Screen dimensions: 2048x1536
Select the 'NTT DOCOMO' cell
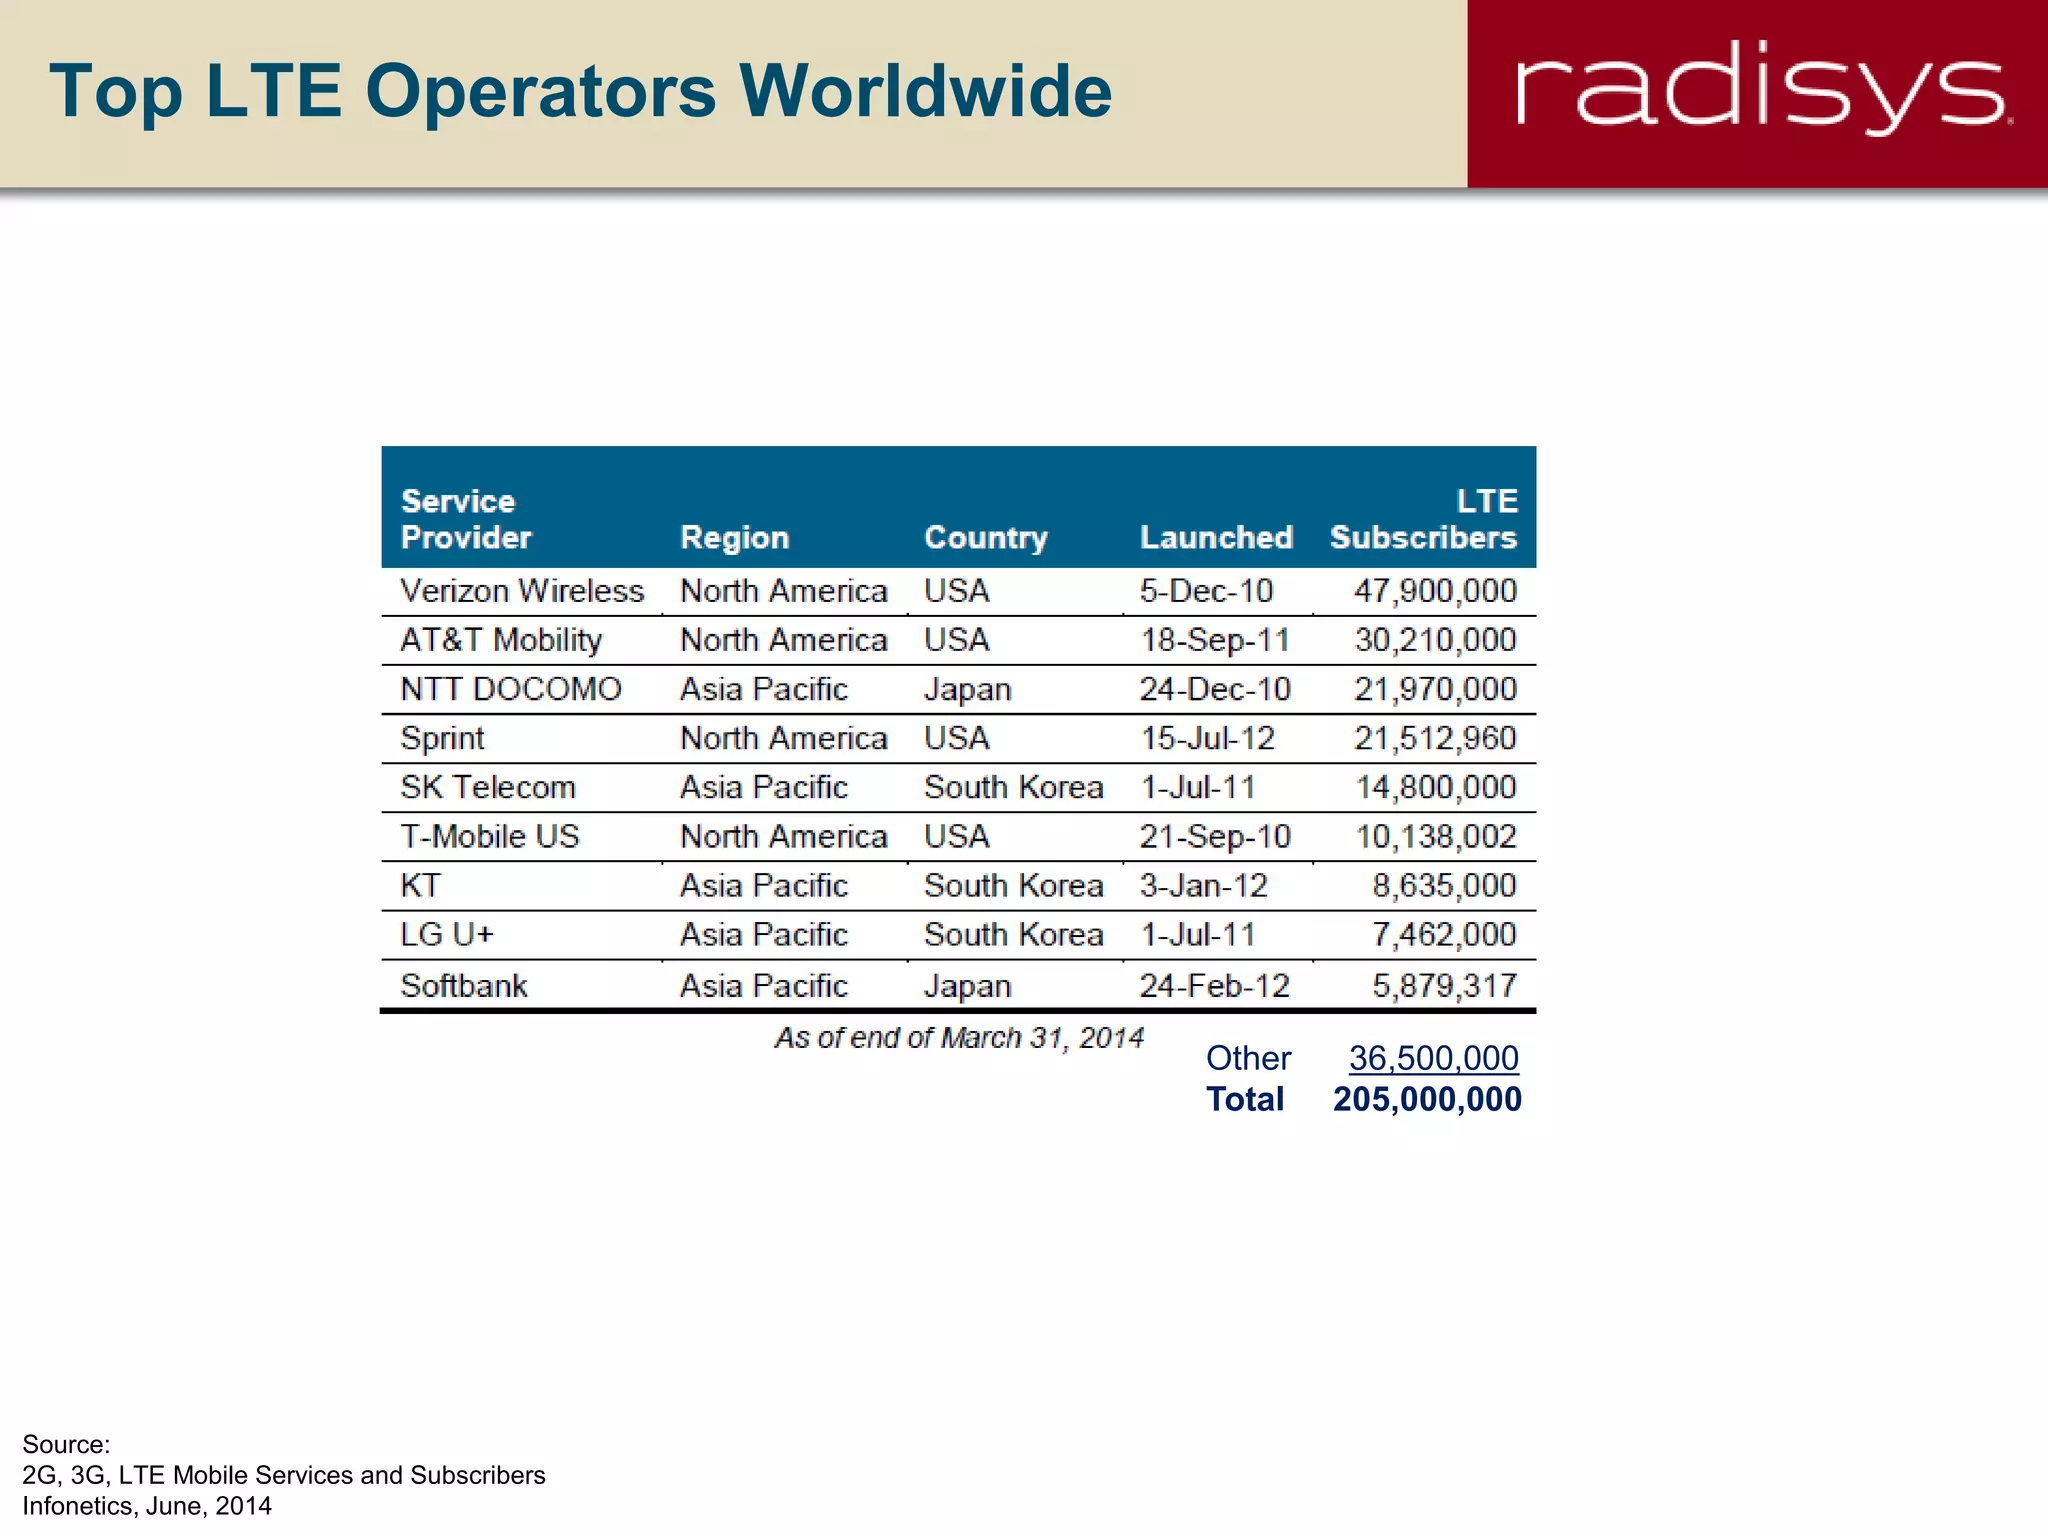(511, 689)
